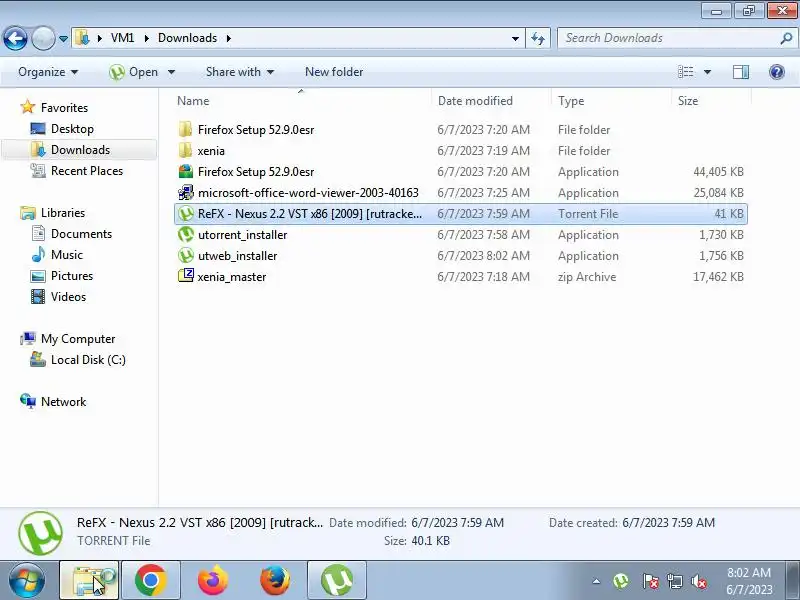Select the utweb_installer file
Viewport: 800px width, 600px height.
pyautogui.click(x=460, y=256)
